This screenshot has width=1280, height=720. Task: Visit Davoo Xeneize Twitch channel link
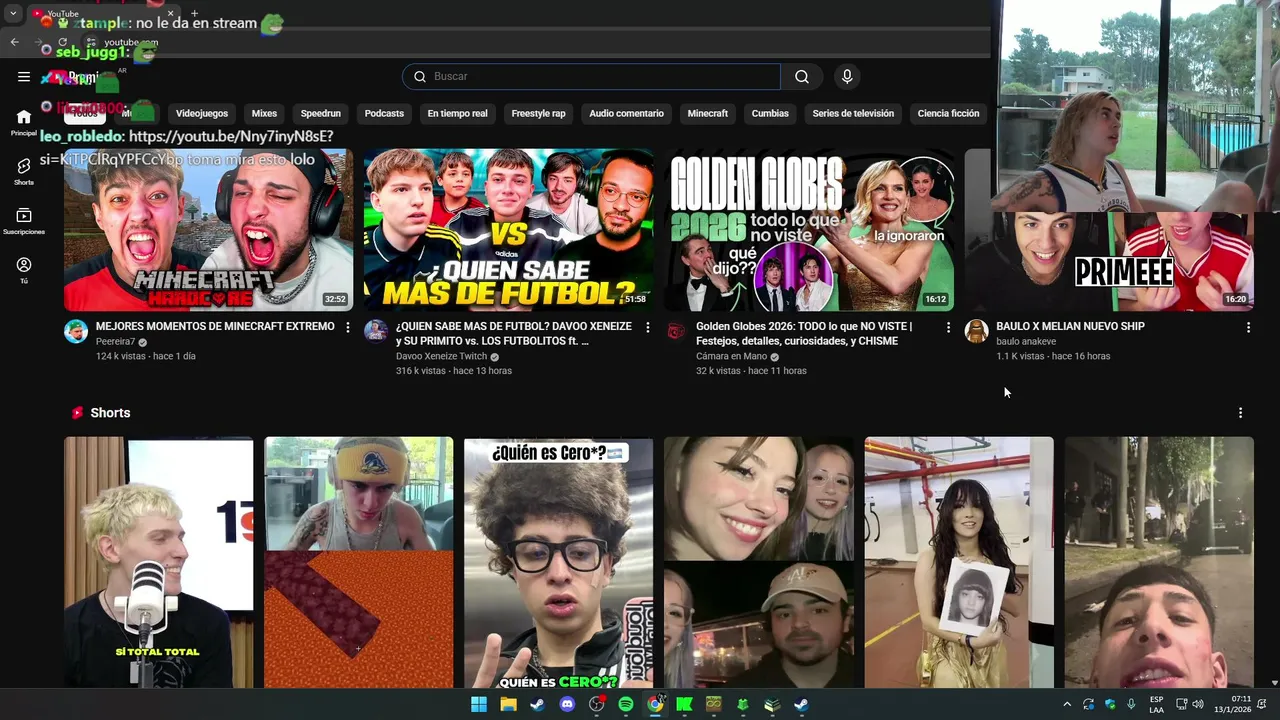[442, 356]
